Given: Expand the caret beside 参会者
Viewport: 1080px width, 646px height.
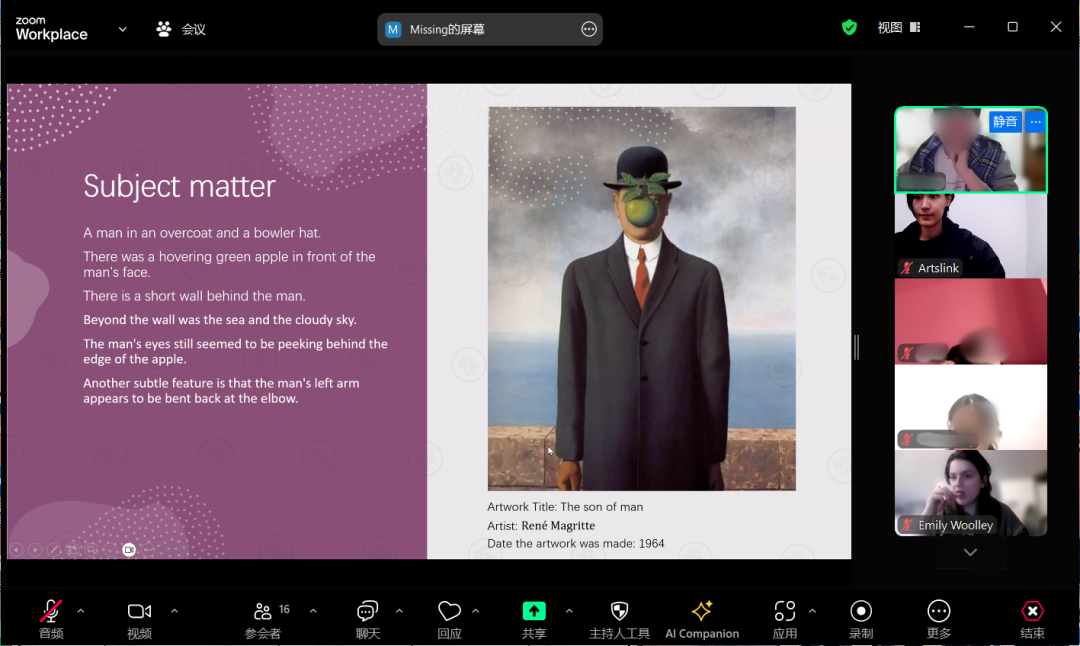Looking at the screenshot, I should 313,611.
